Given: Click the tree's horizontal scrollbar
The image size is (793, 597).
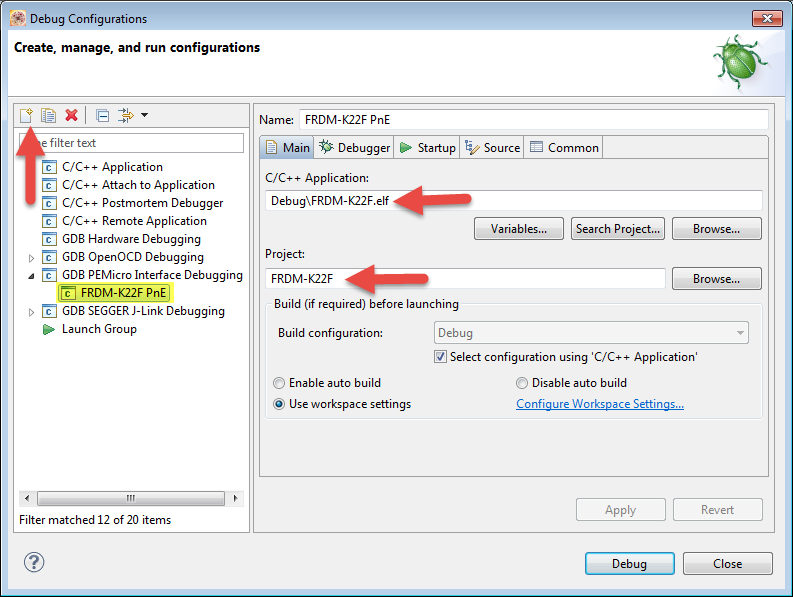Looking at the screenshot, I should (130, 498).
